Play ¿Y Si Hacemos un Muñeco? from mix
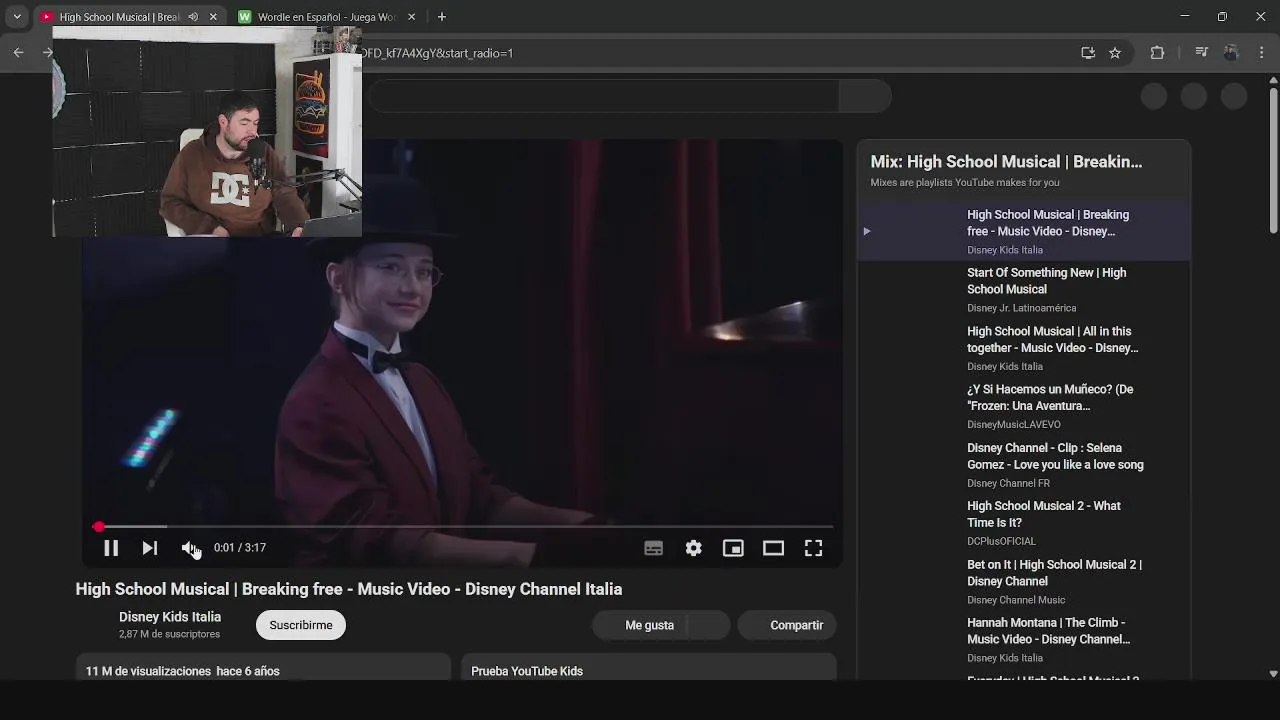The height and width of the screenshot is (720, 1280). coord(1024,406)
